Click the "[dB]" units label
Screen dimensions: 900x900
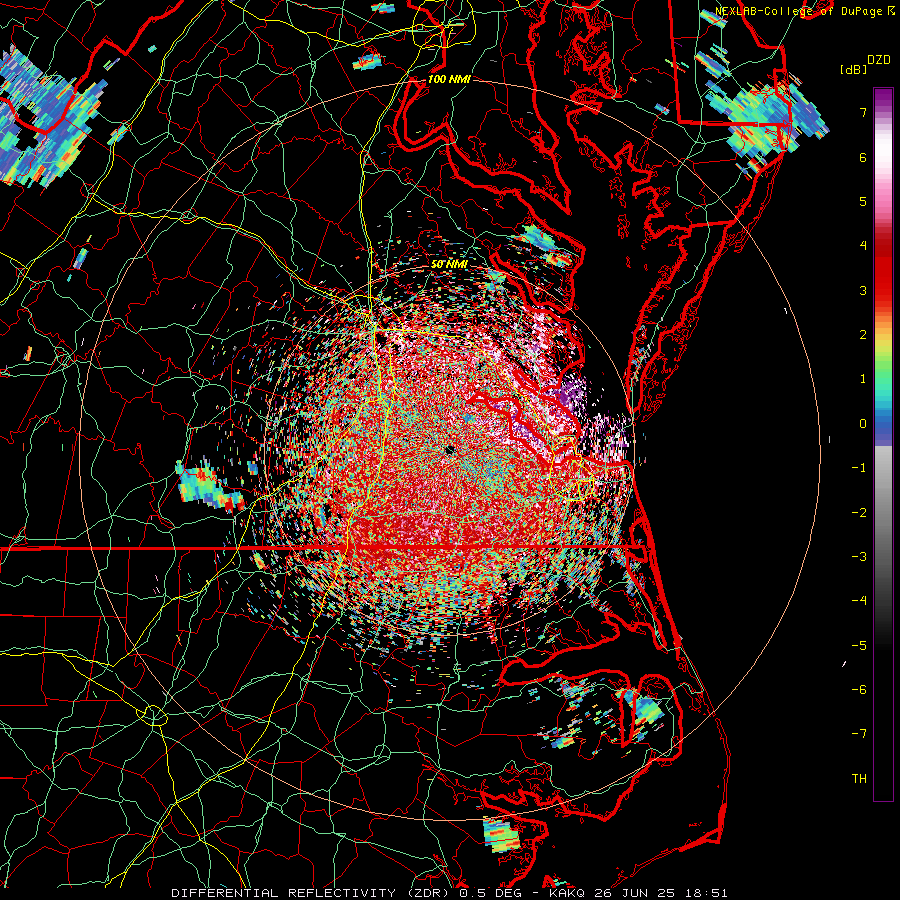pyautogui.click(x=852, y=69)
